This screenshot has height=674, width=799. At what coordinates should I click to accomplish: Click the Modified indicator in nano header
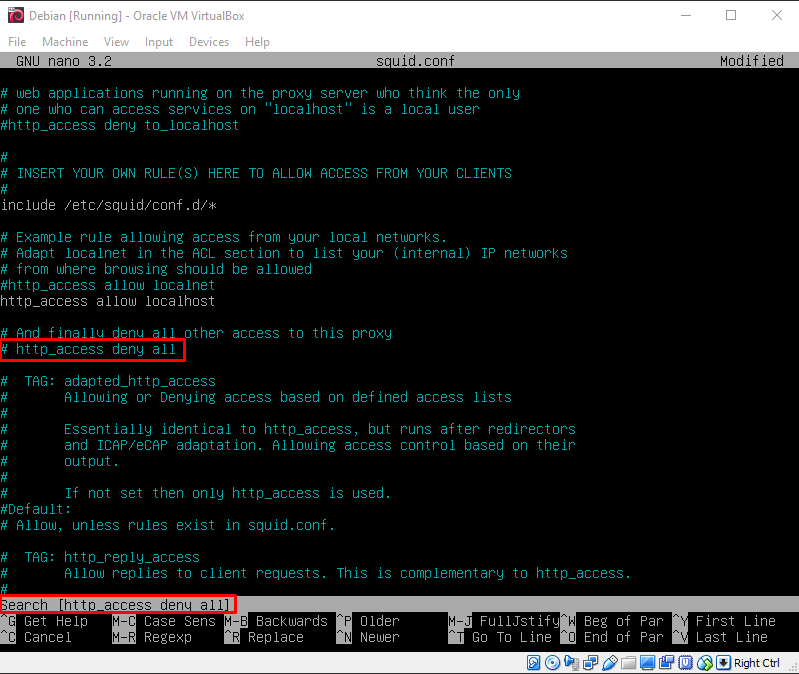coord(752,61)
